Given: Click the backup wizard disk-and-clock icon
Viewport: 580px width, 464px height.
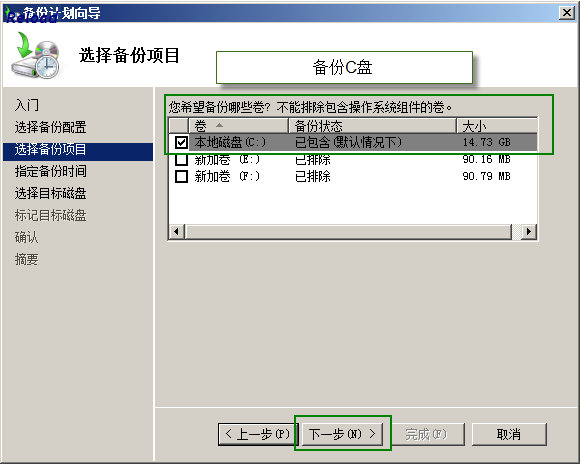Looking at the screenshot, I should [x=36, y=56].
